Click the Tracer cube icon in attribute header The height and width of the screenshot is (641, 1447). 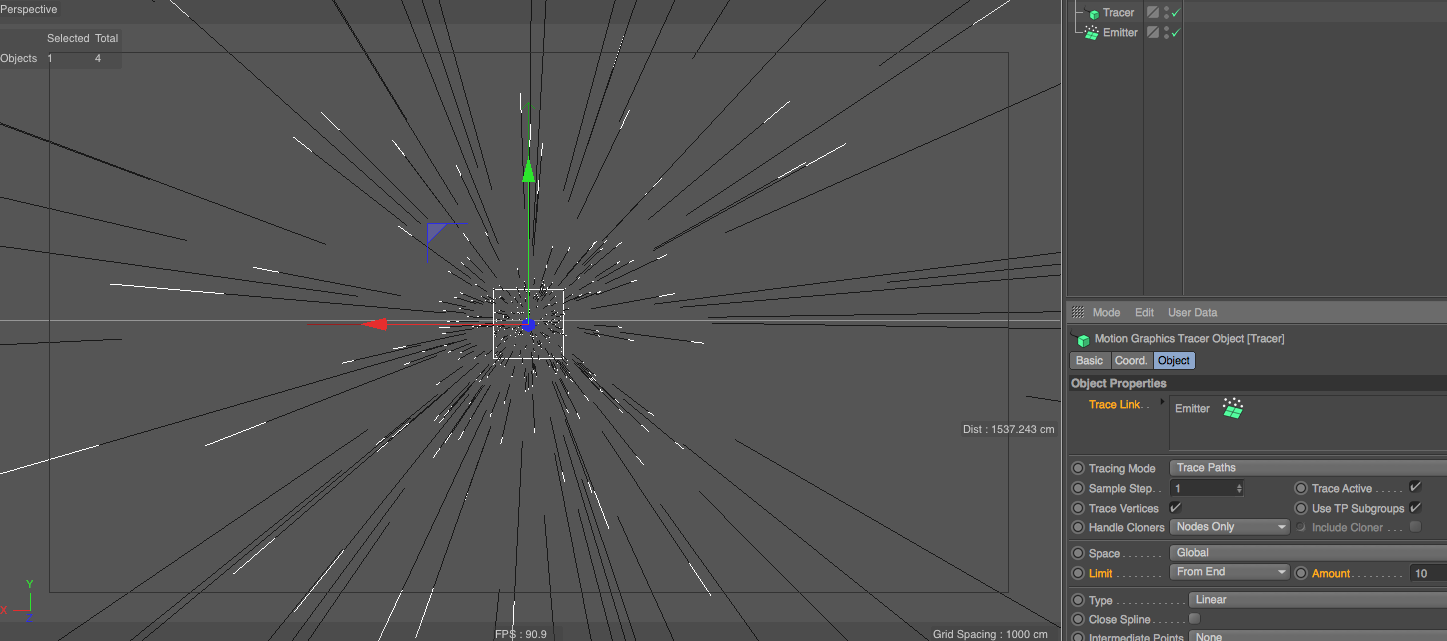[1083, 340]
